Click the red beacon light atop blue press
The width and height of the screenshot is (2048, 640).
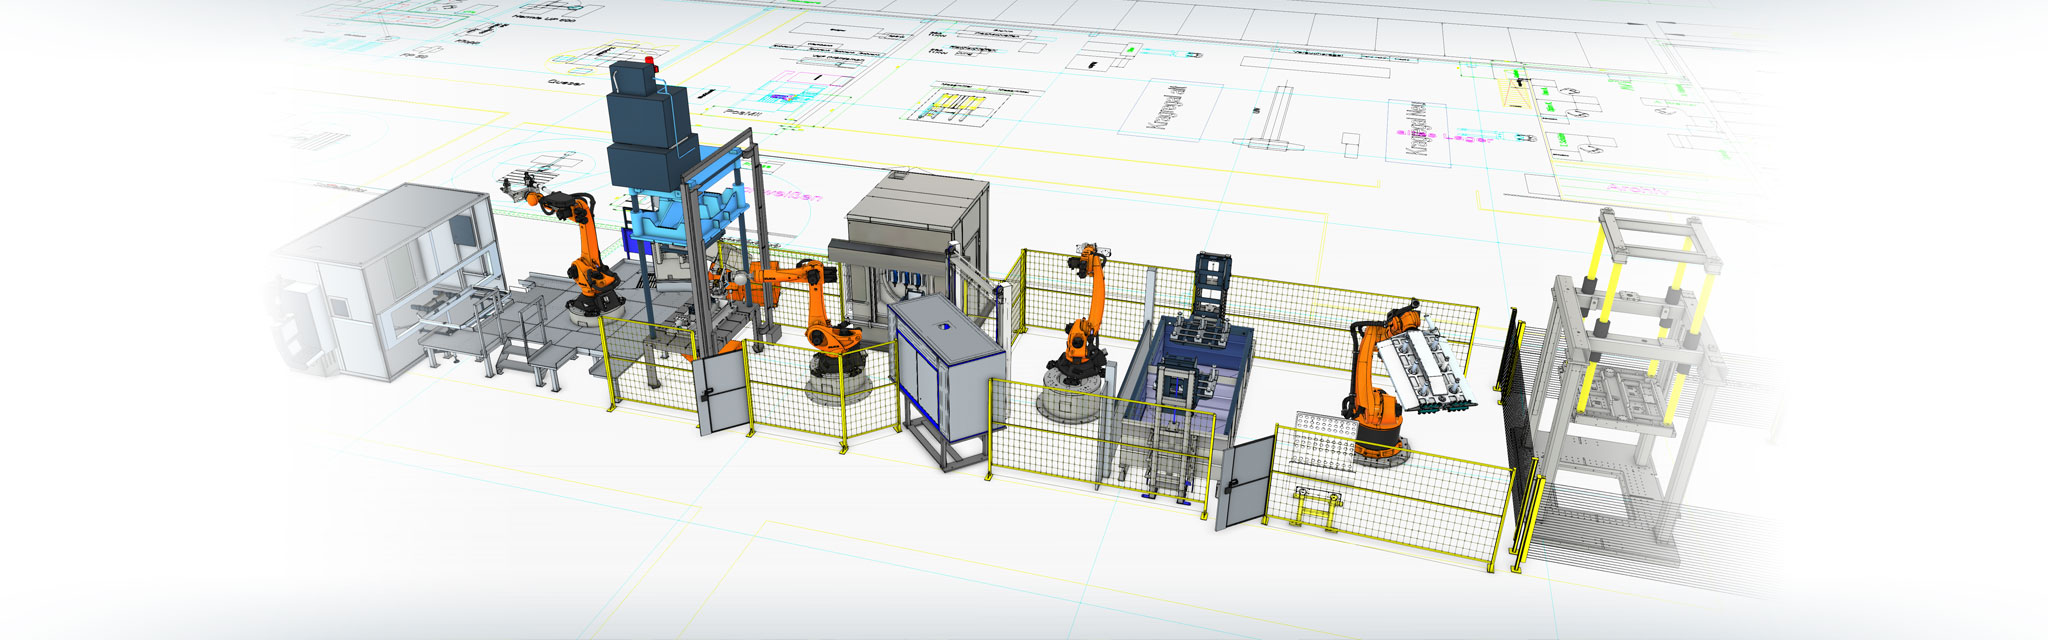(649, 62)
